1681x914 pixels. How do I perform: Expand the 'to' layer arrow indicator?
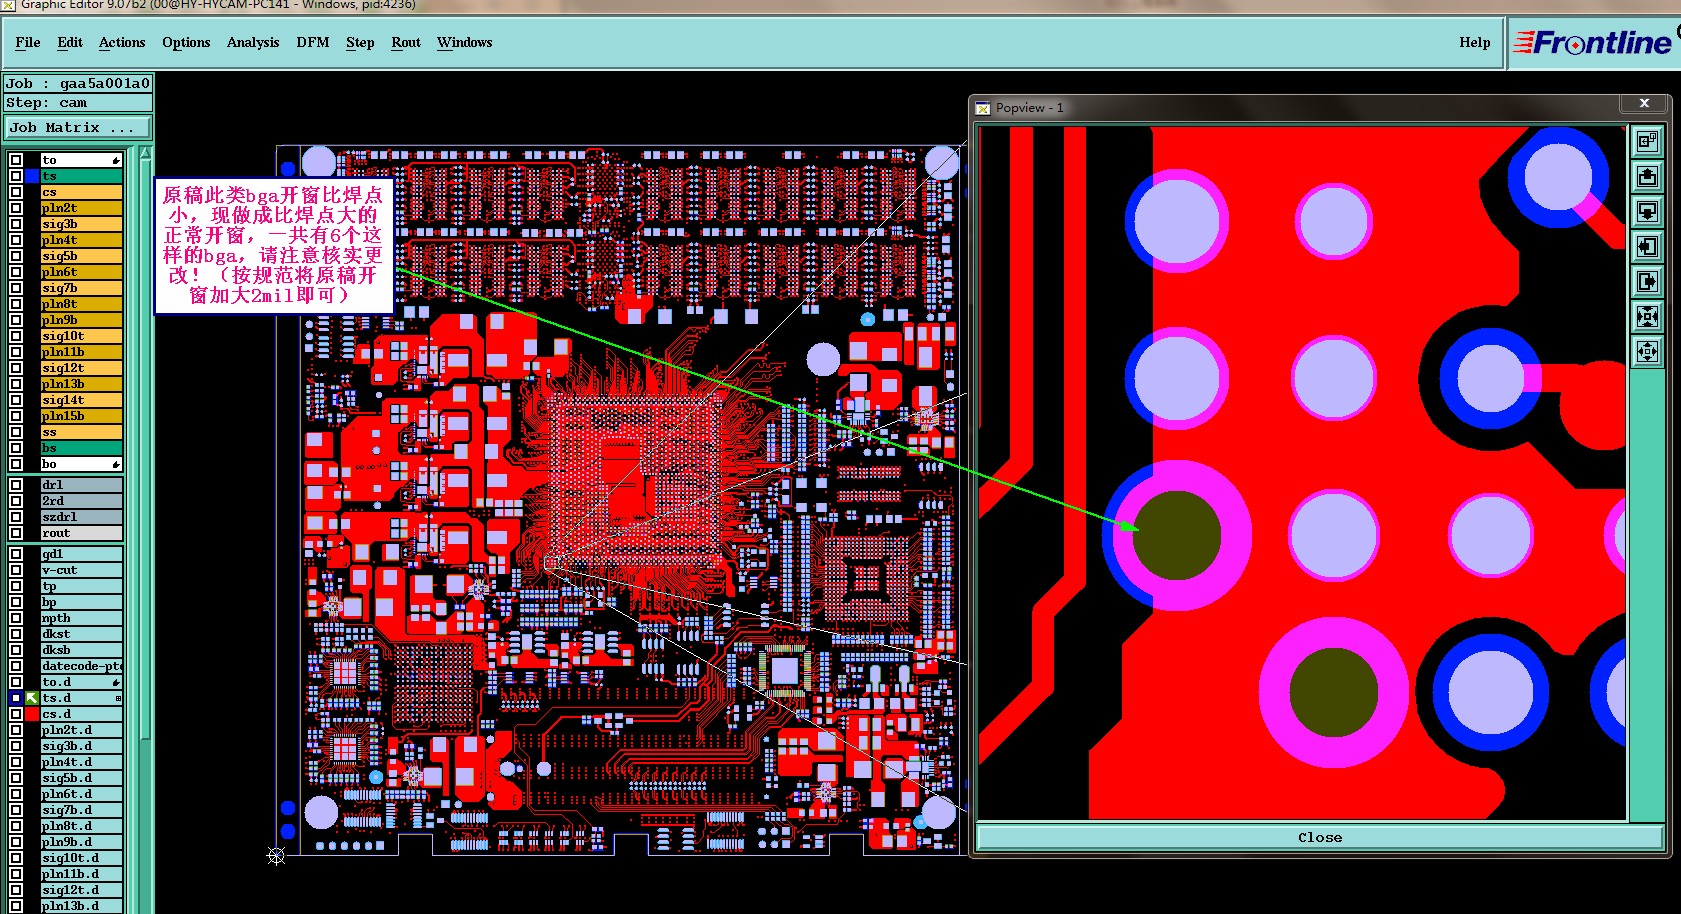pos(116,160)
